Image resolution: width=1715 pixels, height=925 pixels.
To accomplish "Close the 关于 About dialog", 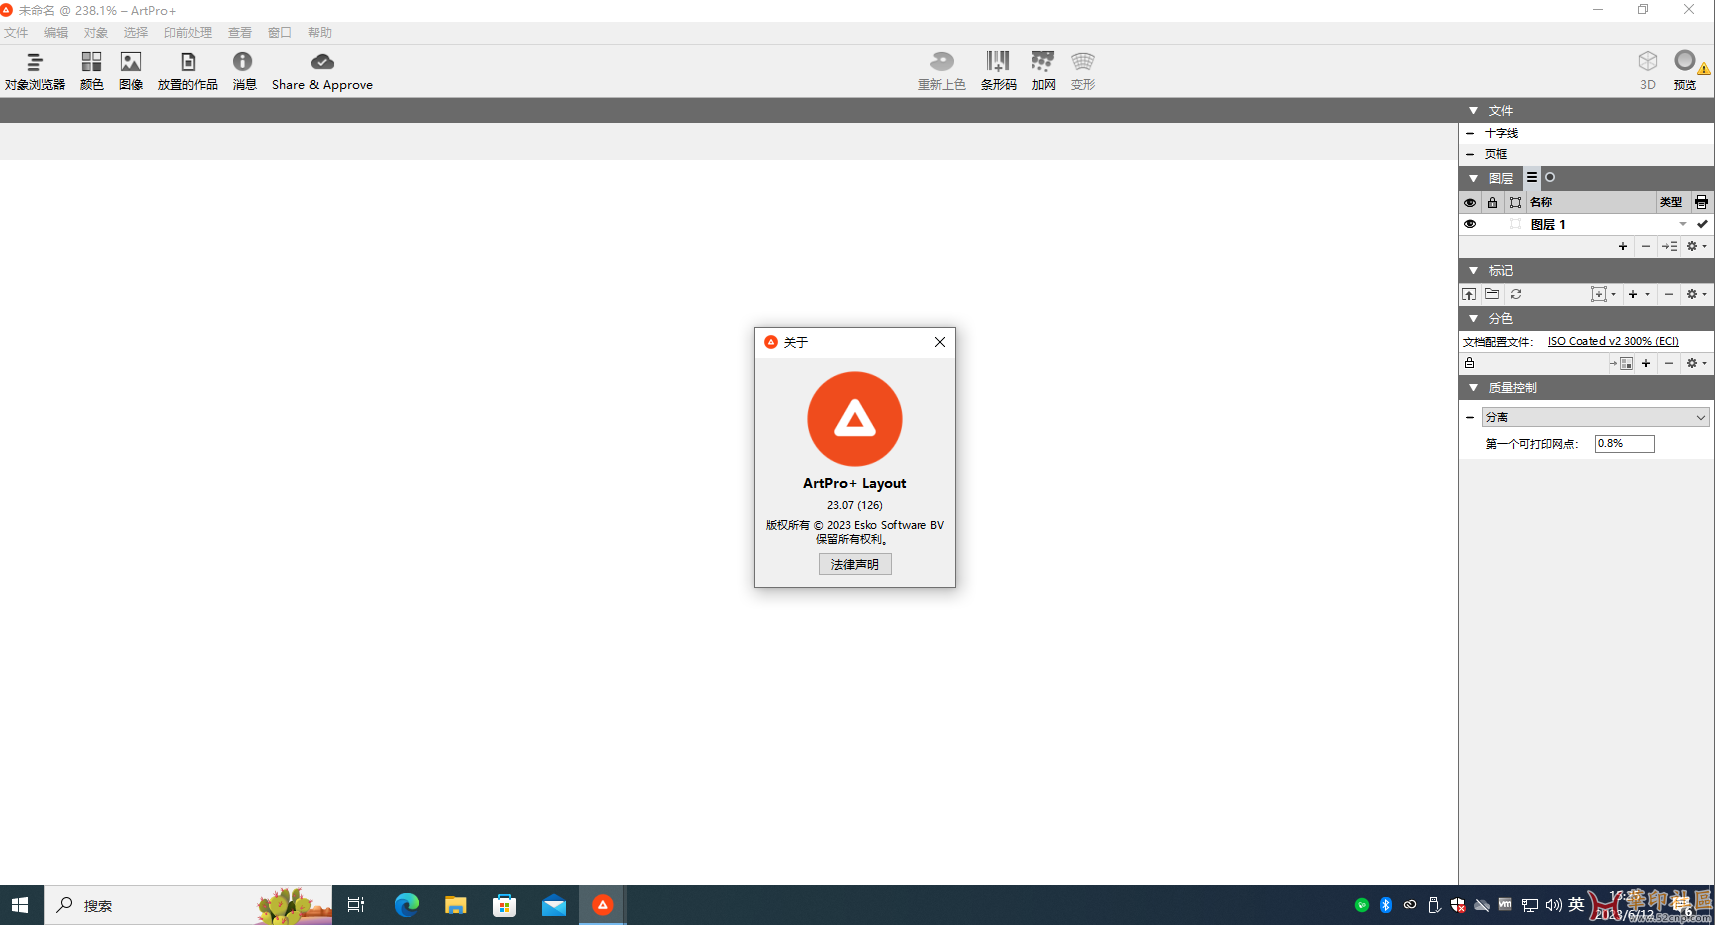I will coord(940,342).
